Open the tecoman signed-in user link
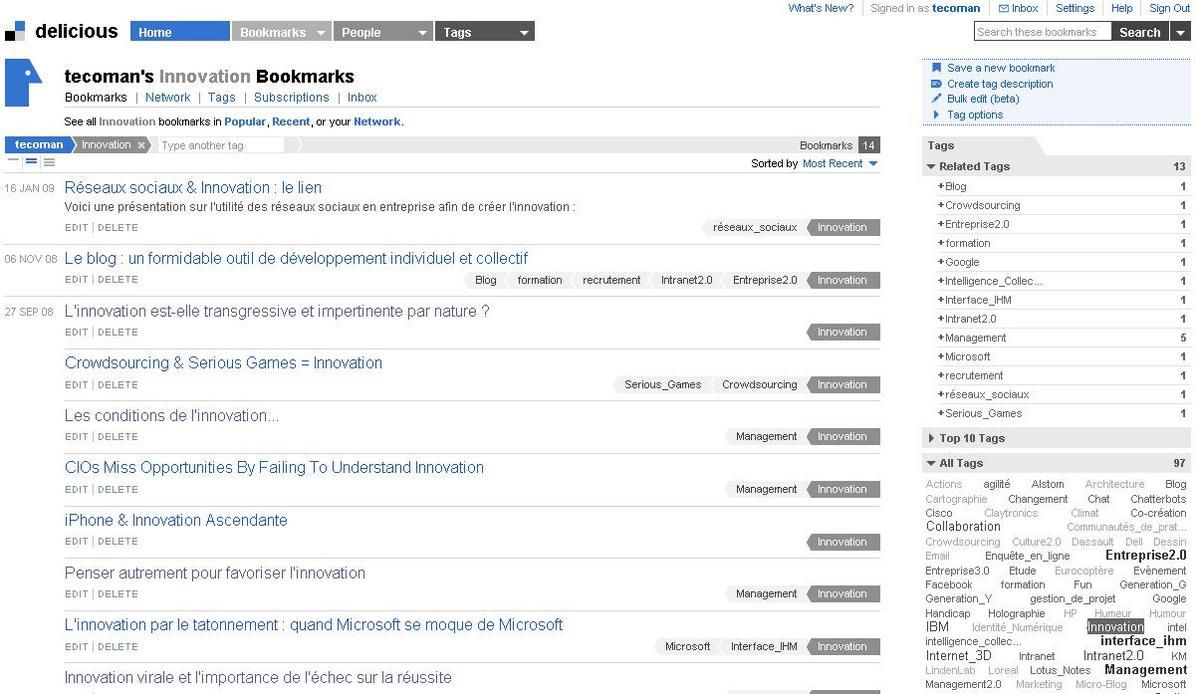Image resolution: width=1199 pixels, height=694 pixels. (956, 8)
